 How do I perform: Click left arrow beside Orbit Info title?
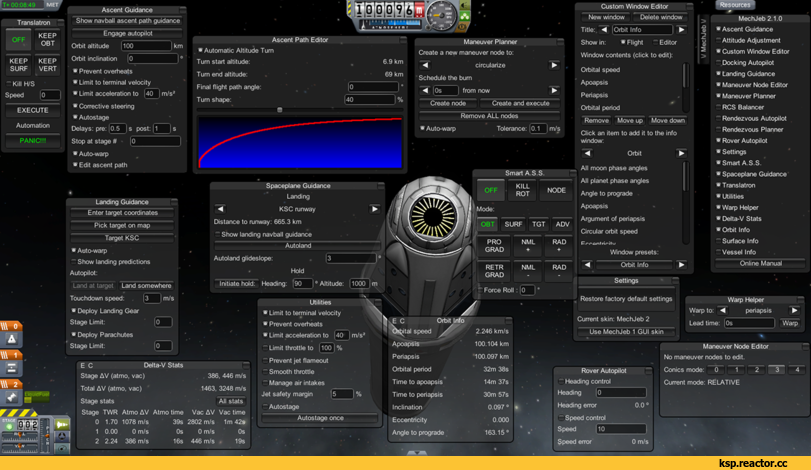[x=603, y=30]
